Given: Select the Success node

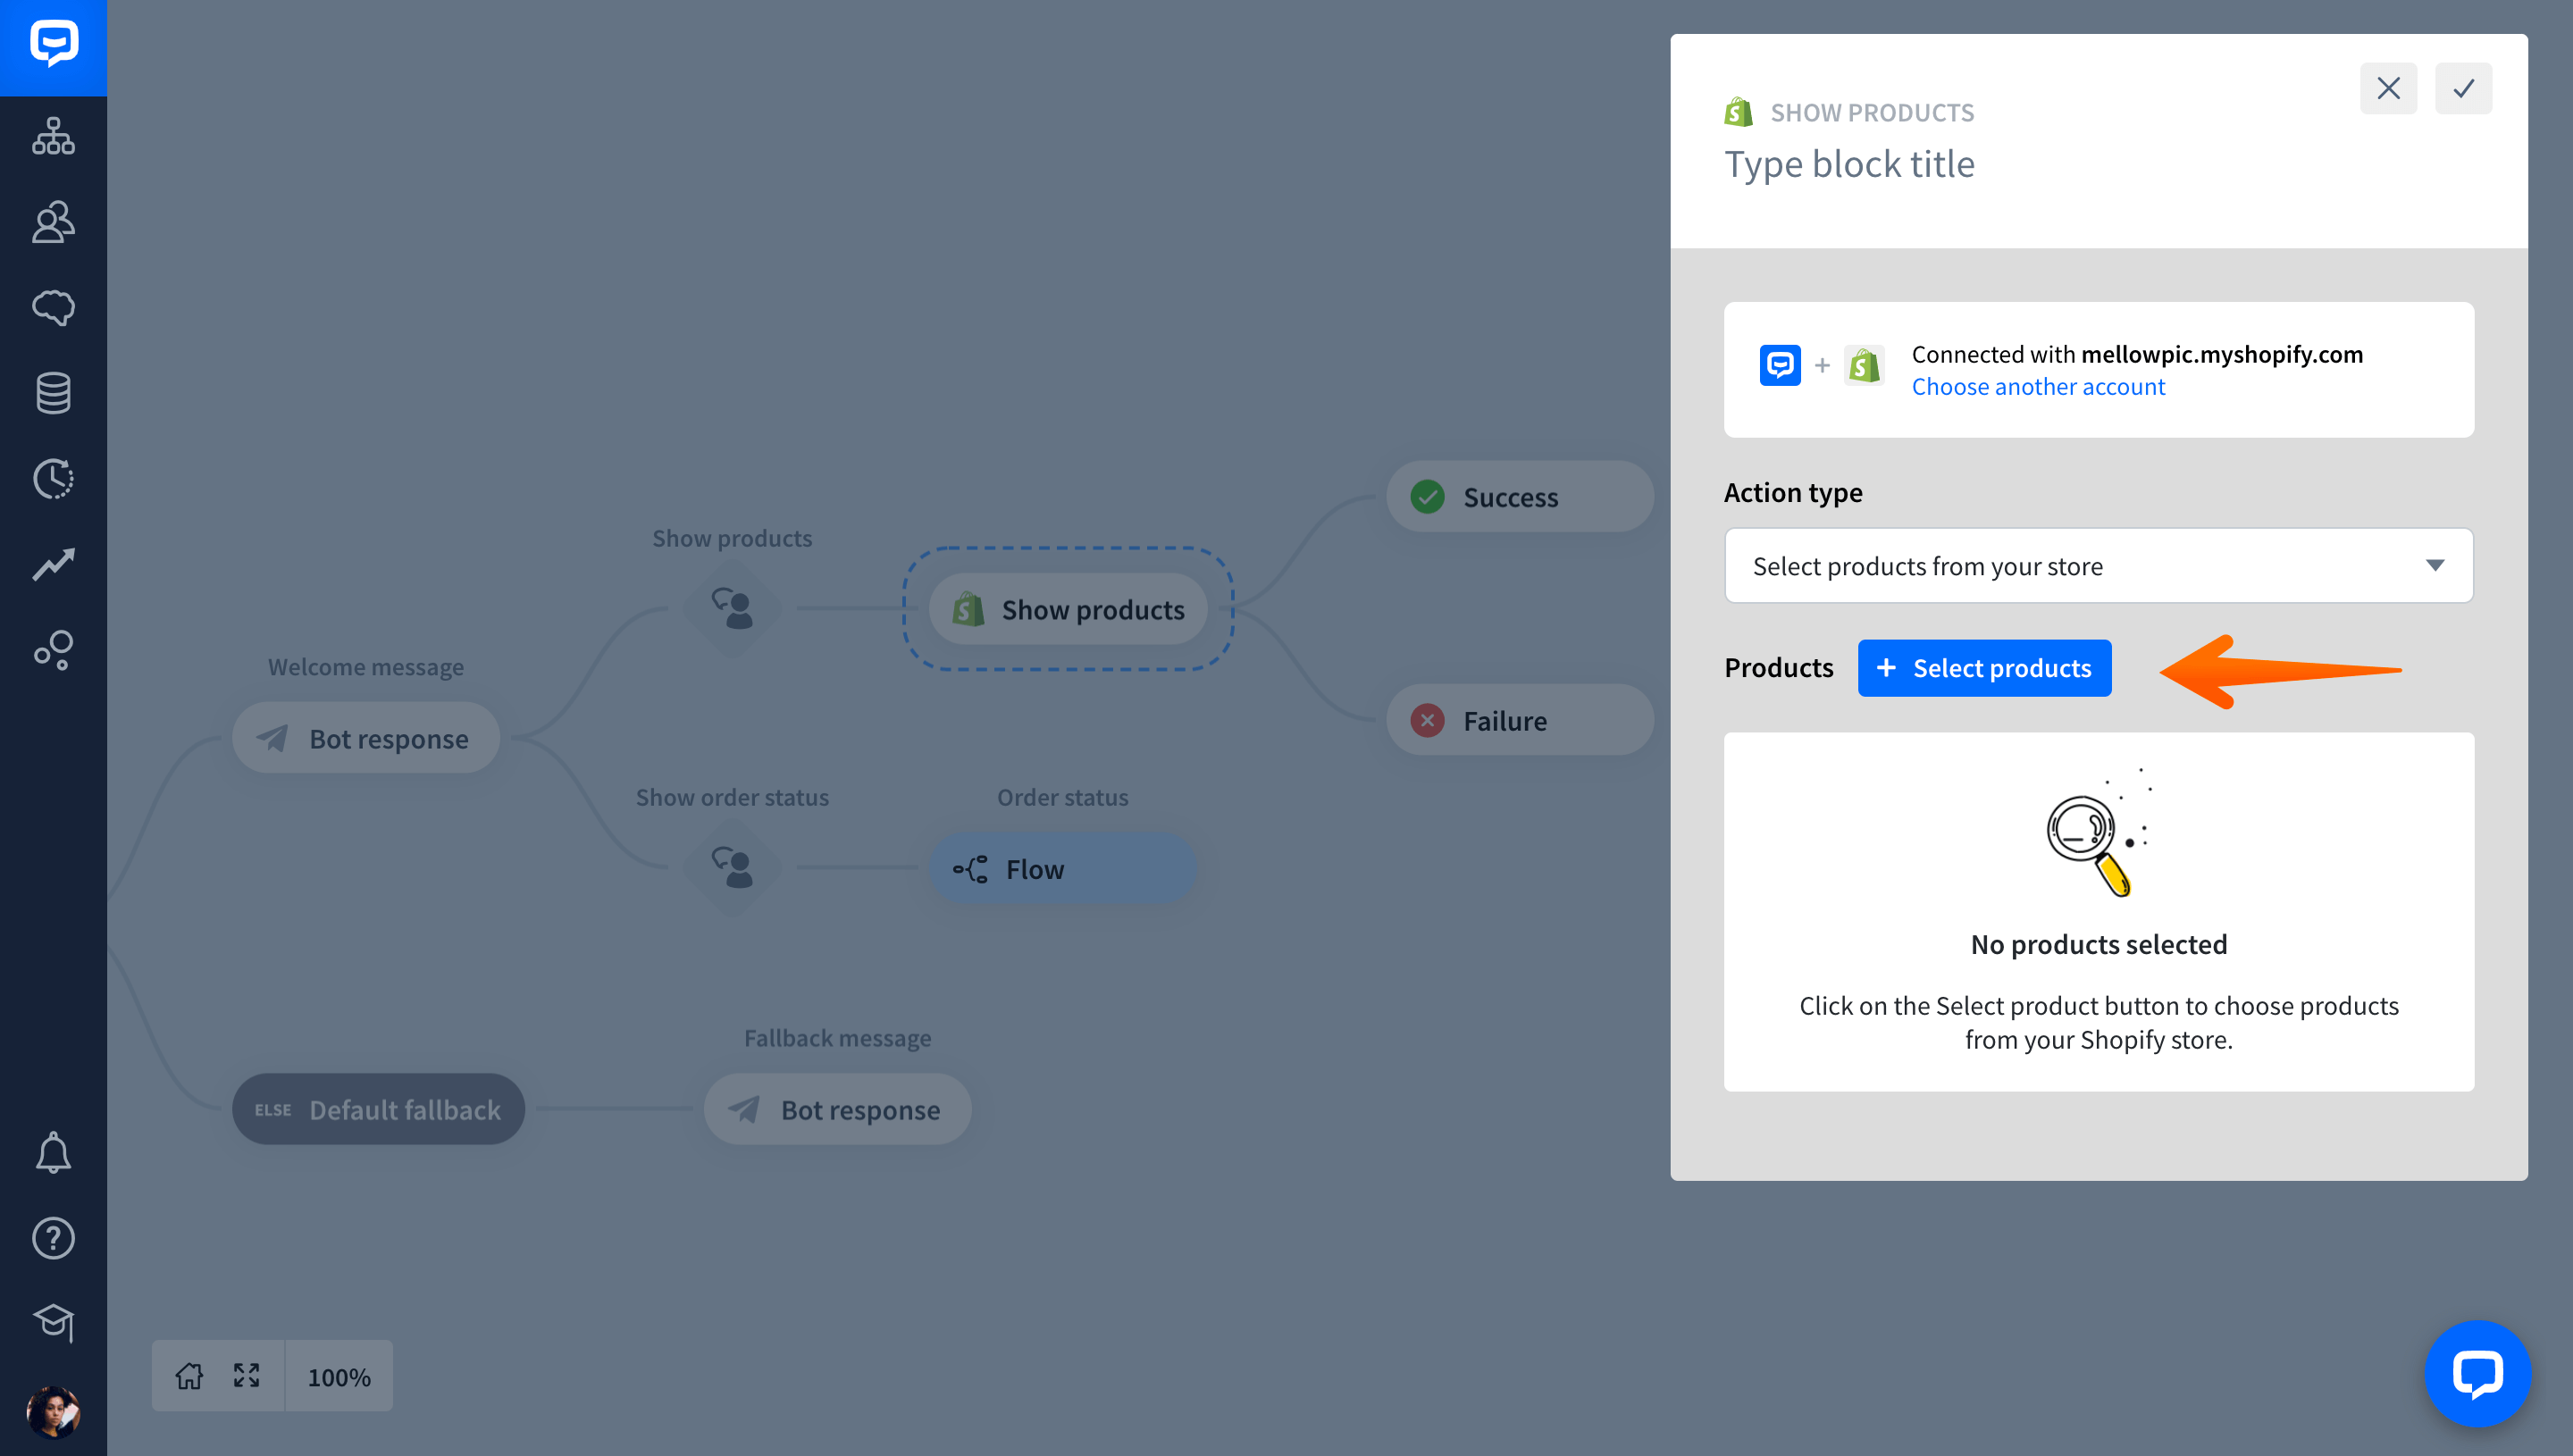Looking at the screenshot, I should 1519,497.
